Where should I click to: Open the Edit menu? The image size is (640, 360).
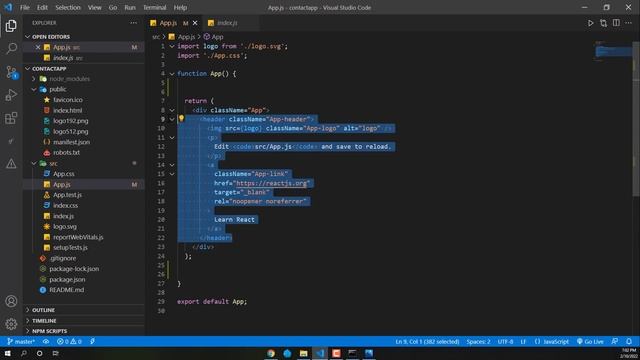[42, 7]
